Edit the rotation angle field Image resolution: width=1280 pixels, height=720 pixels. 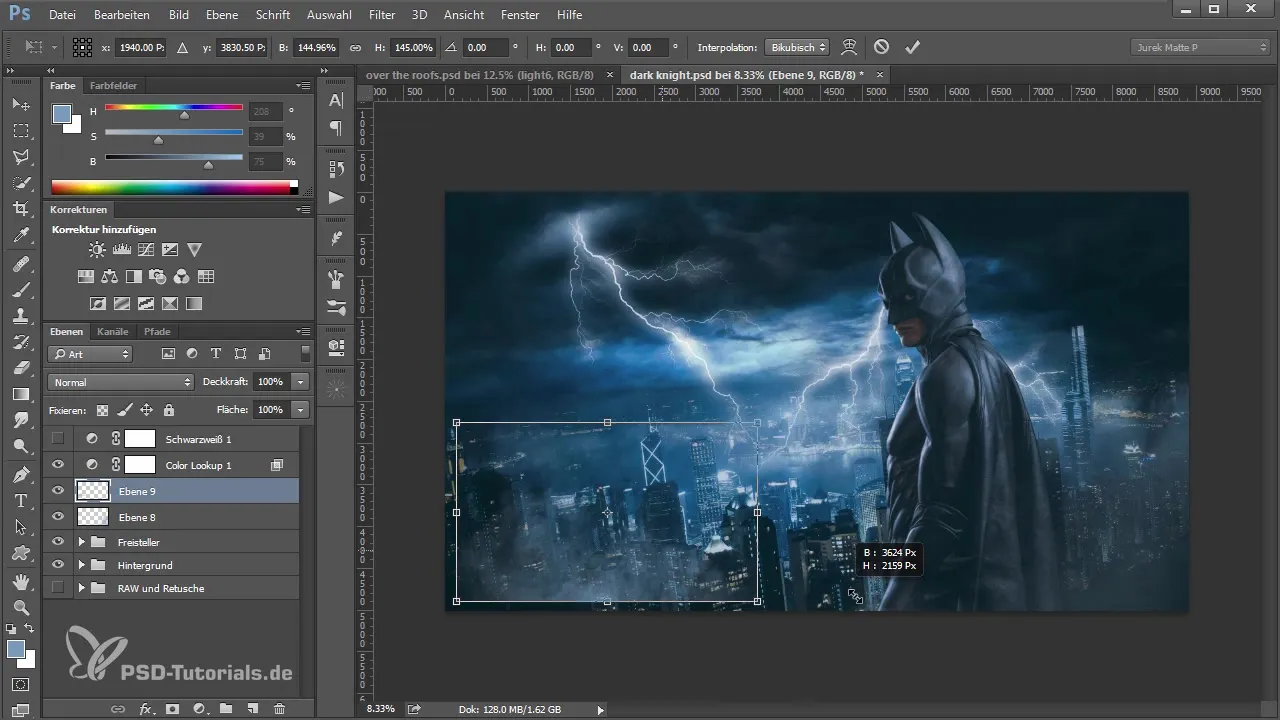(484, 47)
